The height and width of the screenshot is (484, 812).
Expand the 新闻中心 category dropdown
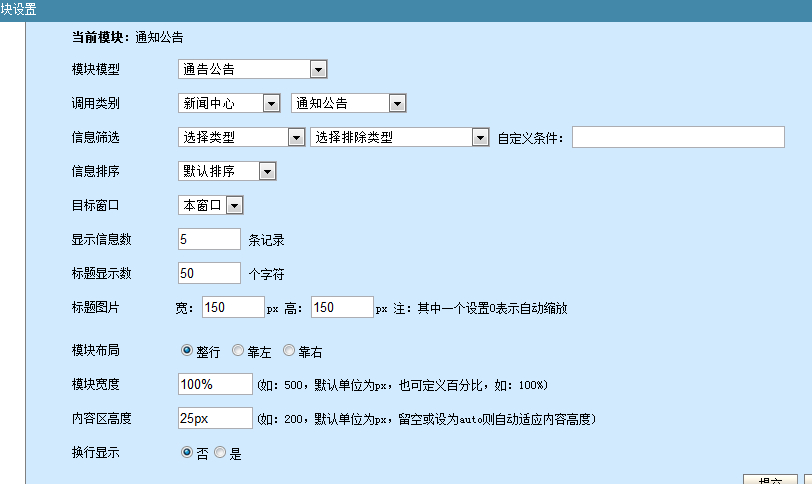pos(229,103)
